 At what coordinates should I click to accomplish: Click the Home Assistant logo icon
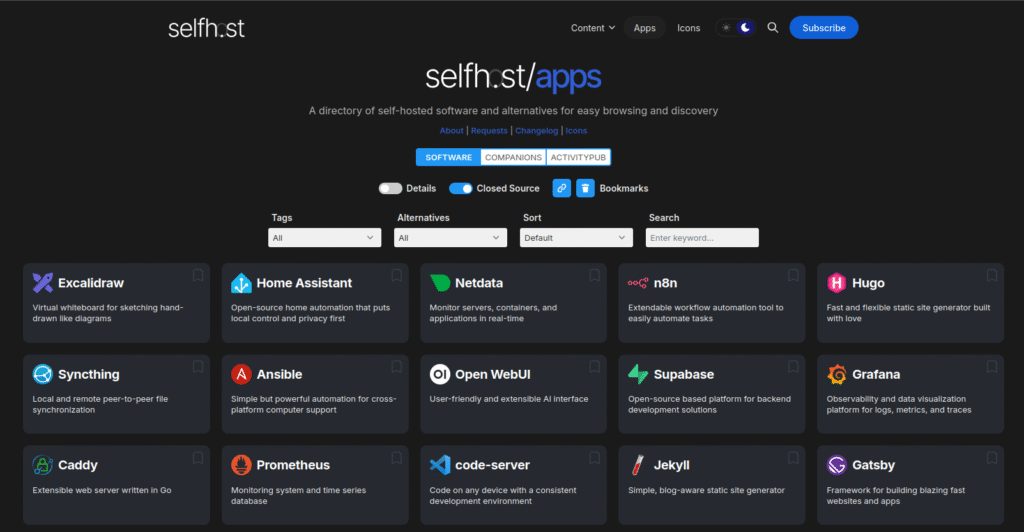click(241, 283)
